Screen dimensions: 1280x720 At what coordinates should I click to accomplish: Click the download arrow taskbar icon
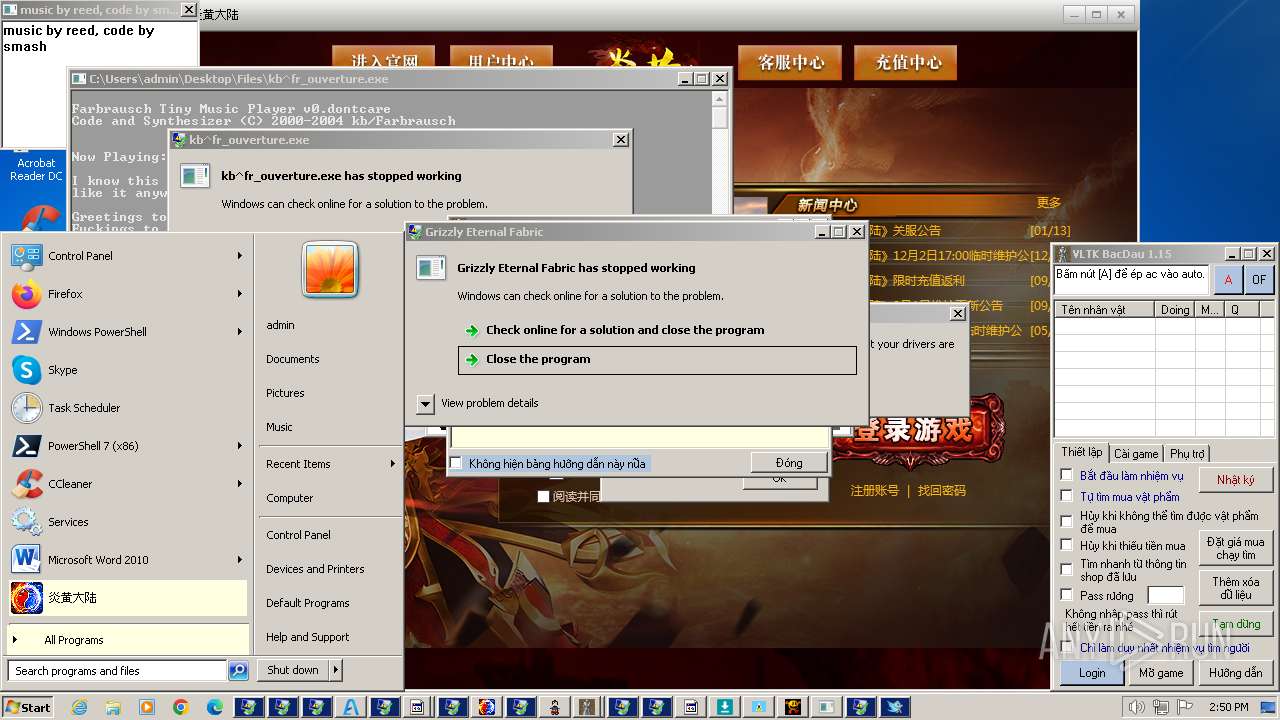point(724,707)
